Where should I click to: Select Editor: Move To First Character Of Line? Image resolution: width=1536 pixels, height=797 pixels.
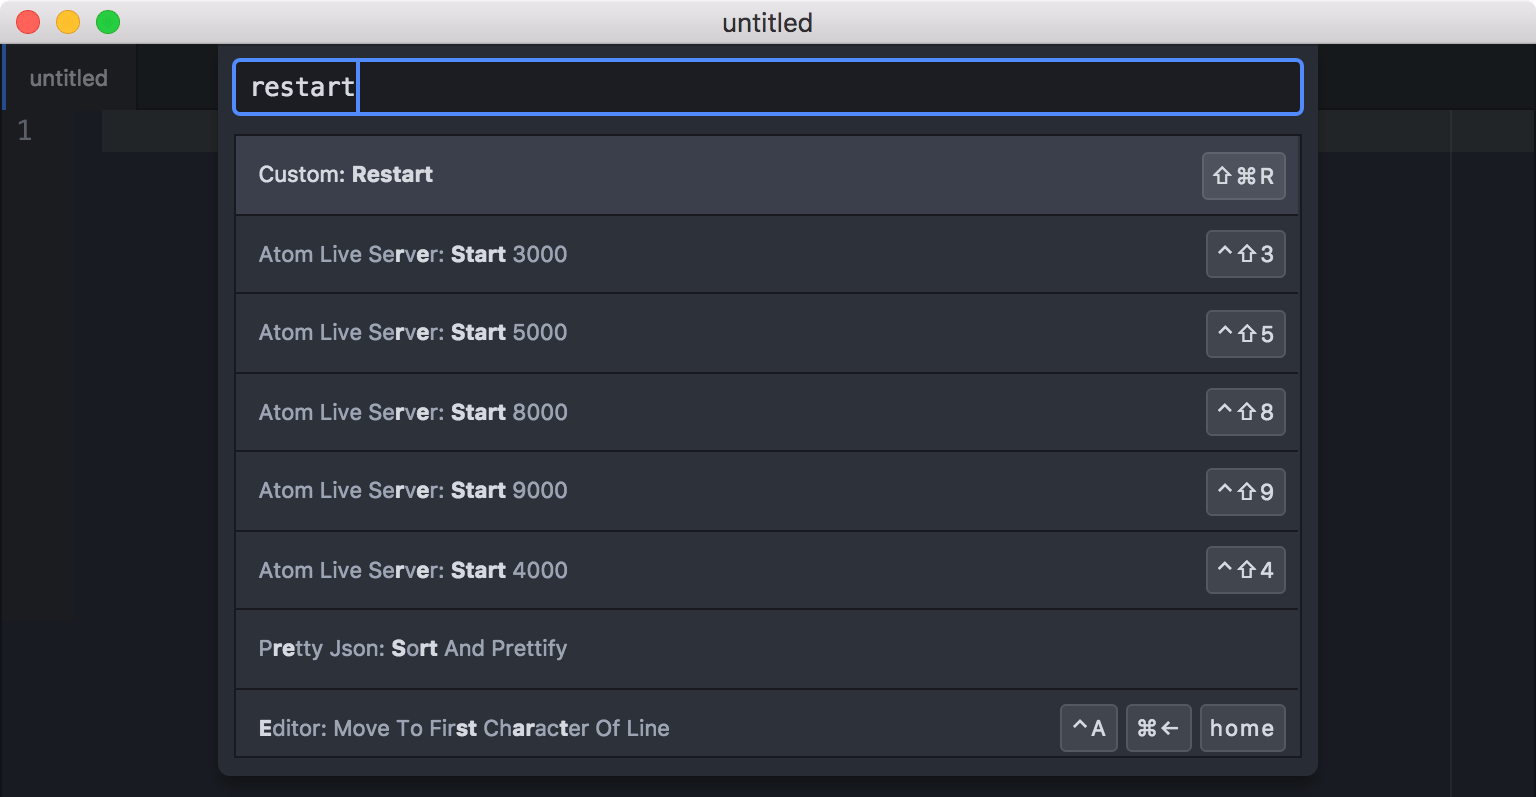pos(600,728)
